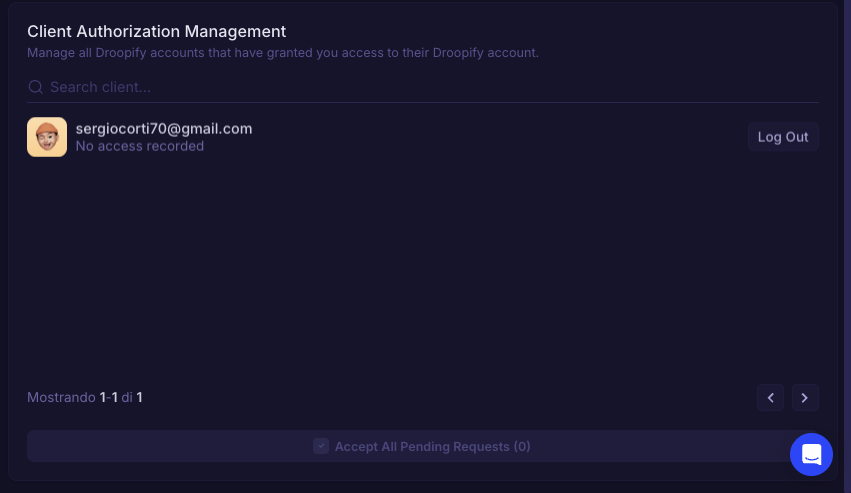The height and width of the screenshot is (493, 851).
Task: Open the blue chat support widget
Action: (811, 454)
